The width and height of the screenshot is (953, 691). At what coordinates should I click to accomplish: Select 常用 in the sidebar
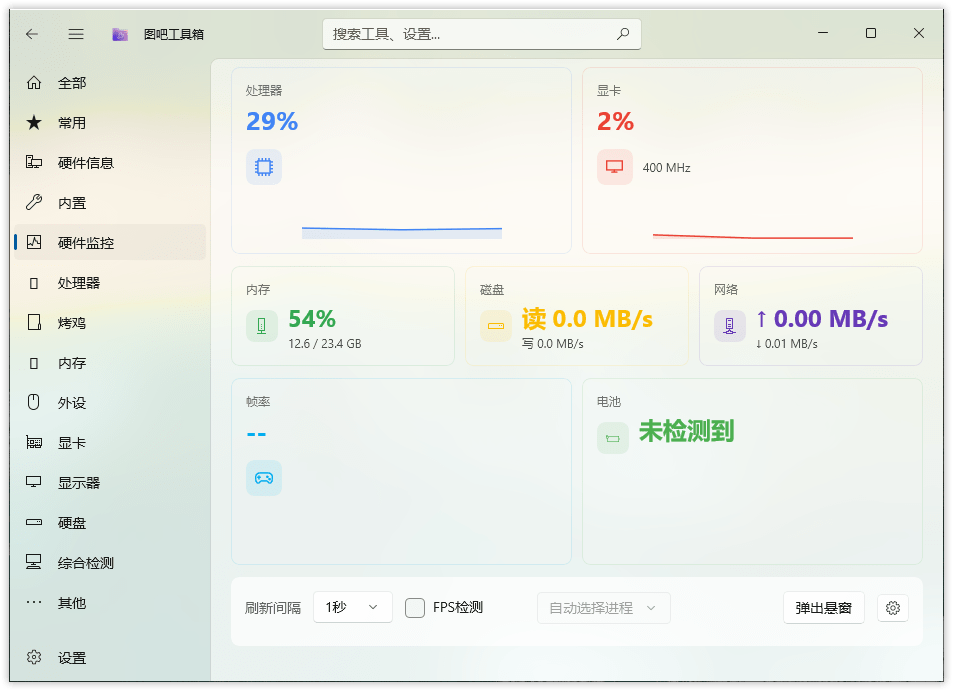coord(109,123)
